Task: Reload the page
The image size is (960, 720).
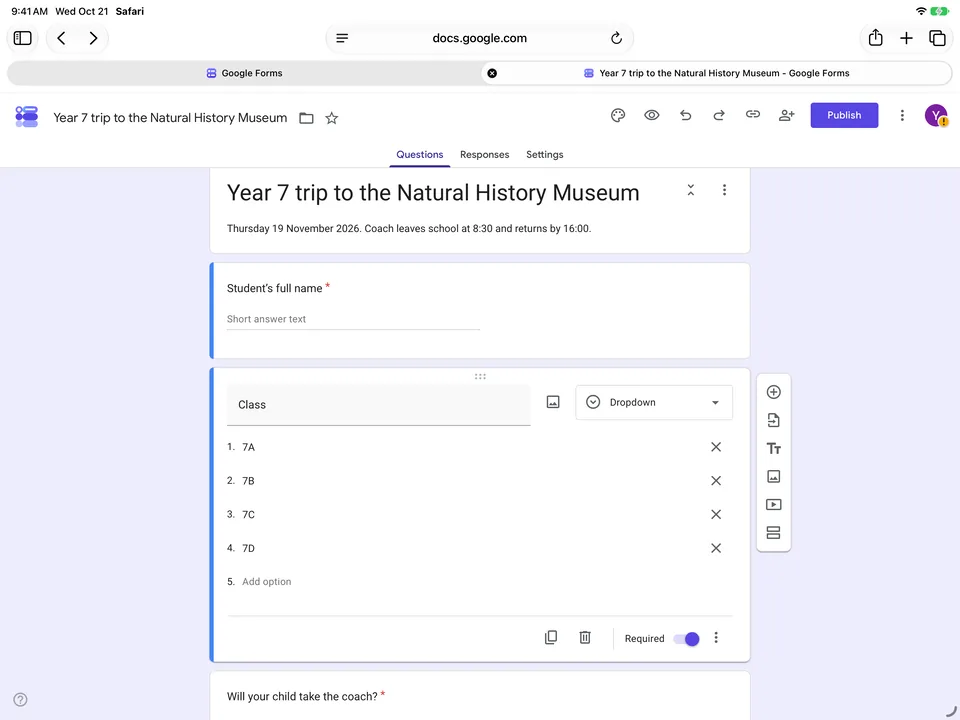Action: coord(616,38)
